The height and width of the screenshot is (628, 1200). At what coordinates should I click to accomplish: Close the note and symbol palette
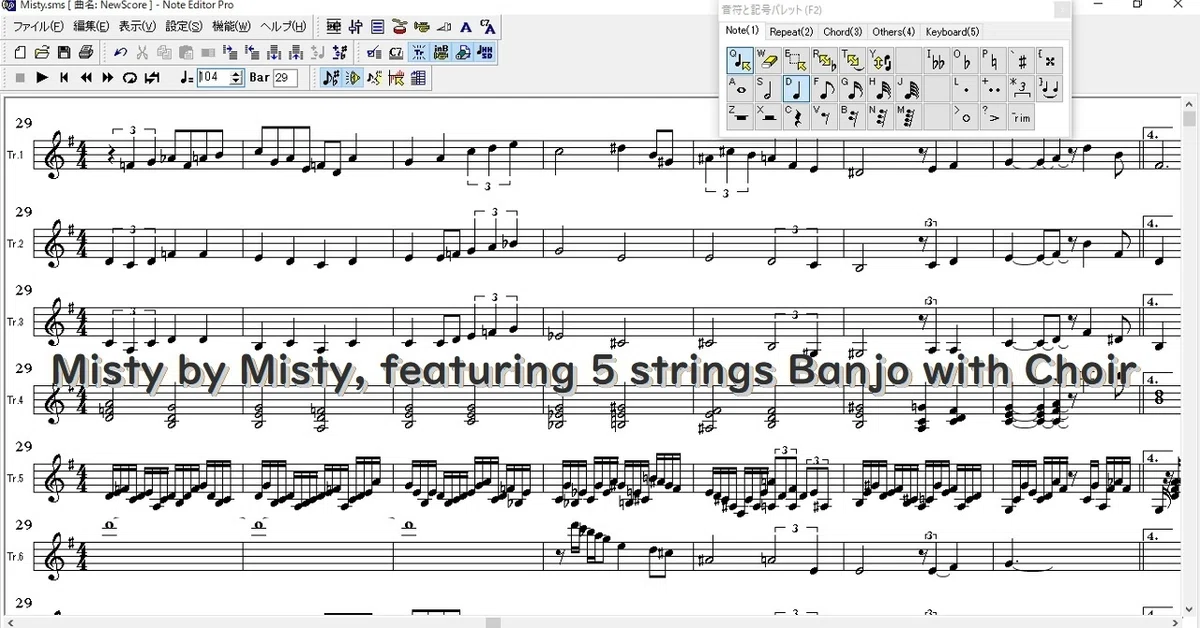1062,10
